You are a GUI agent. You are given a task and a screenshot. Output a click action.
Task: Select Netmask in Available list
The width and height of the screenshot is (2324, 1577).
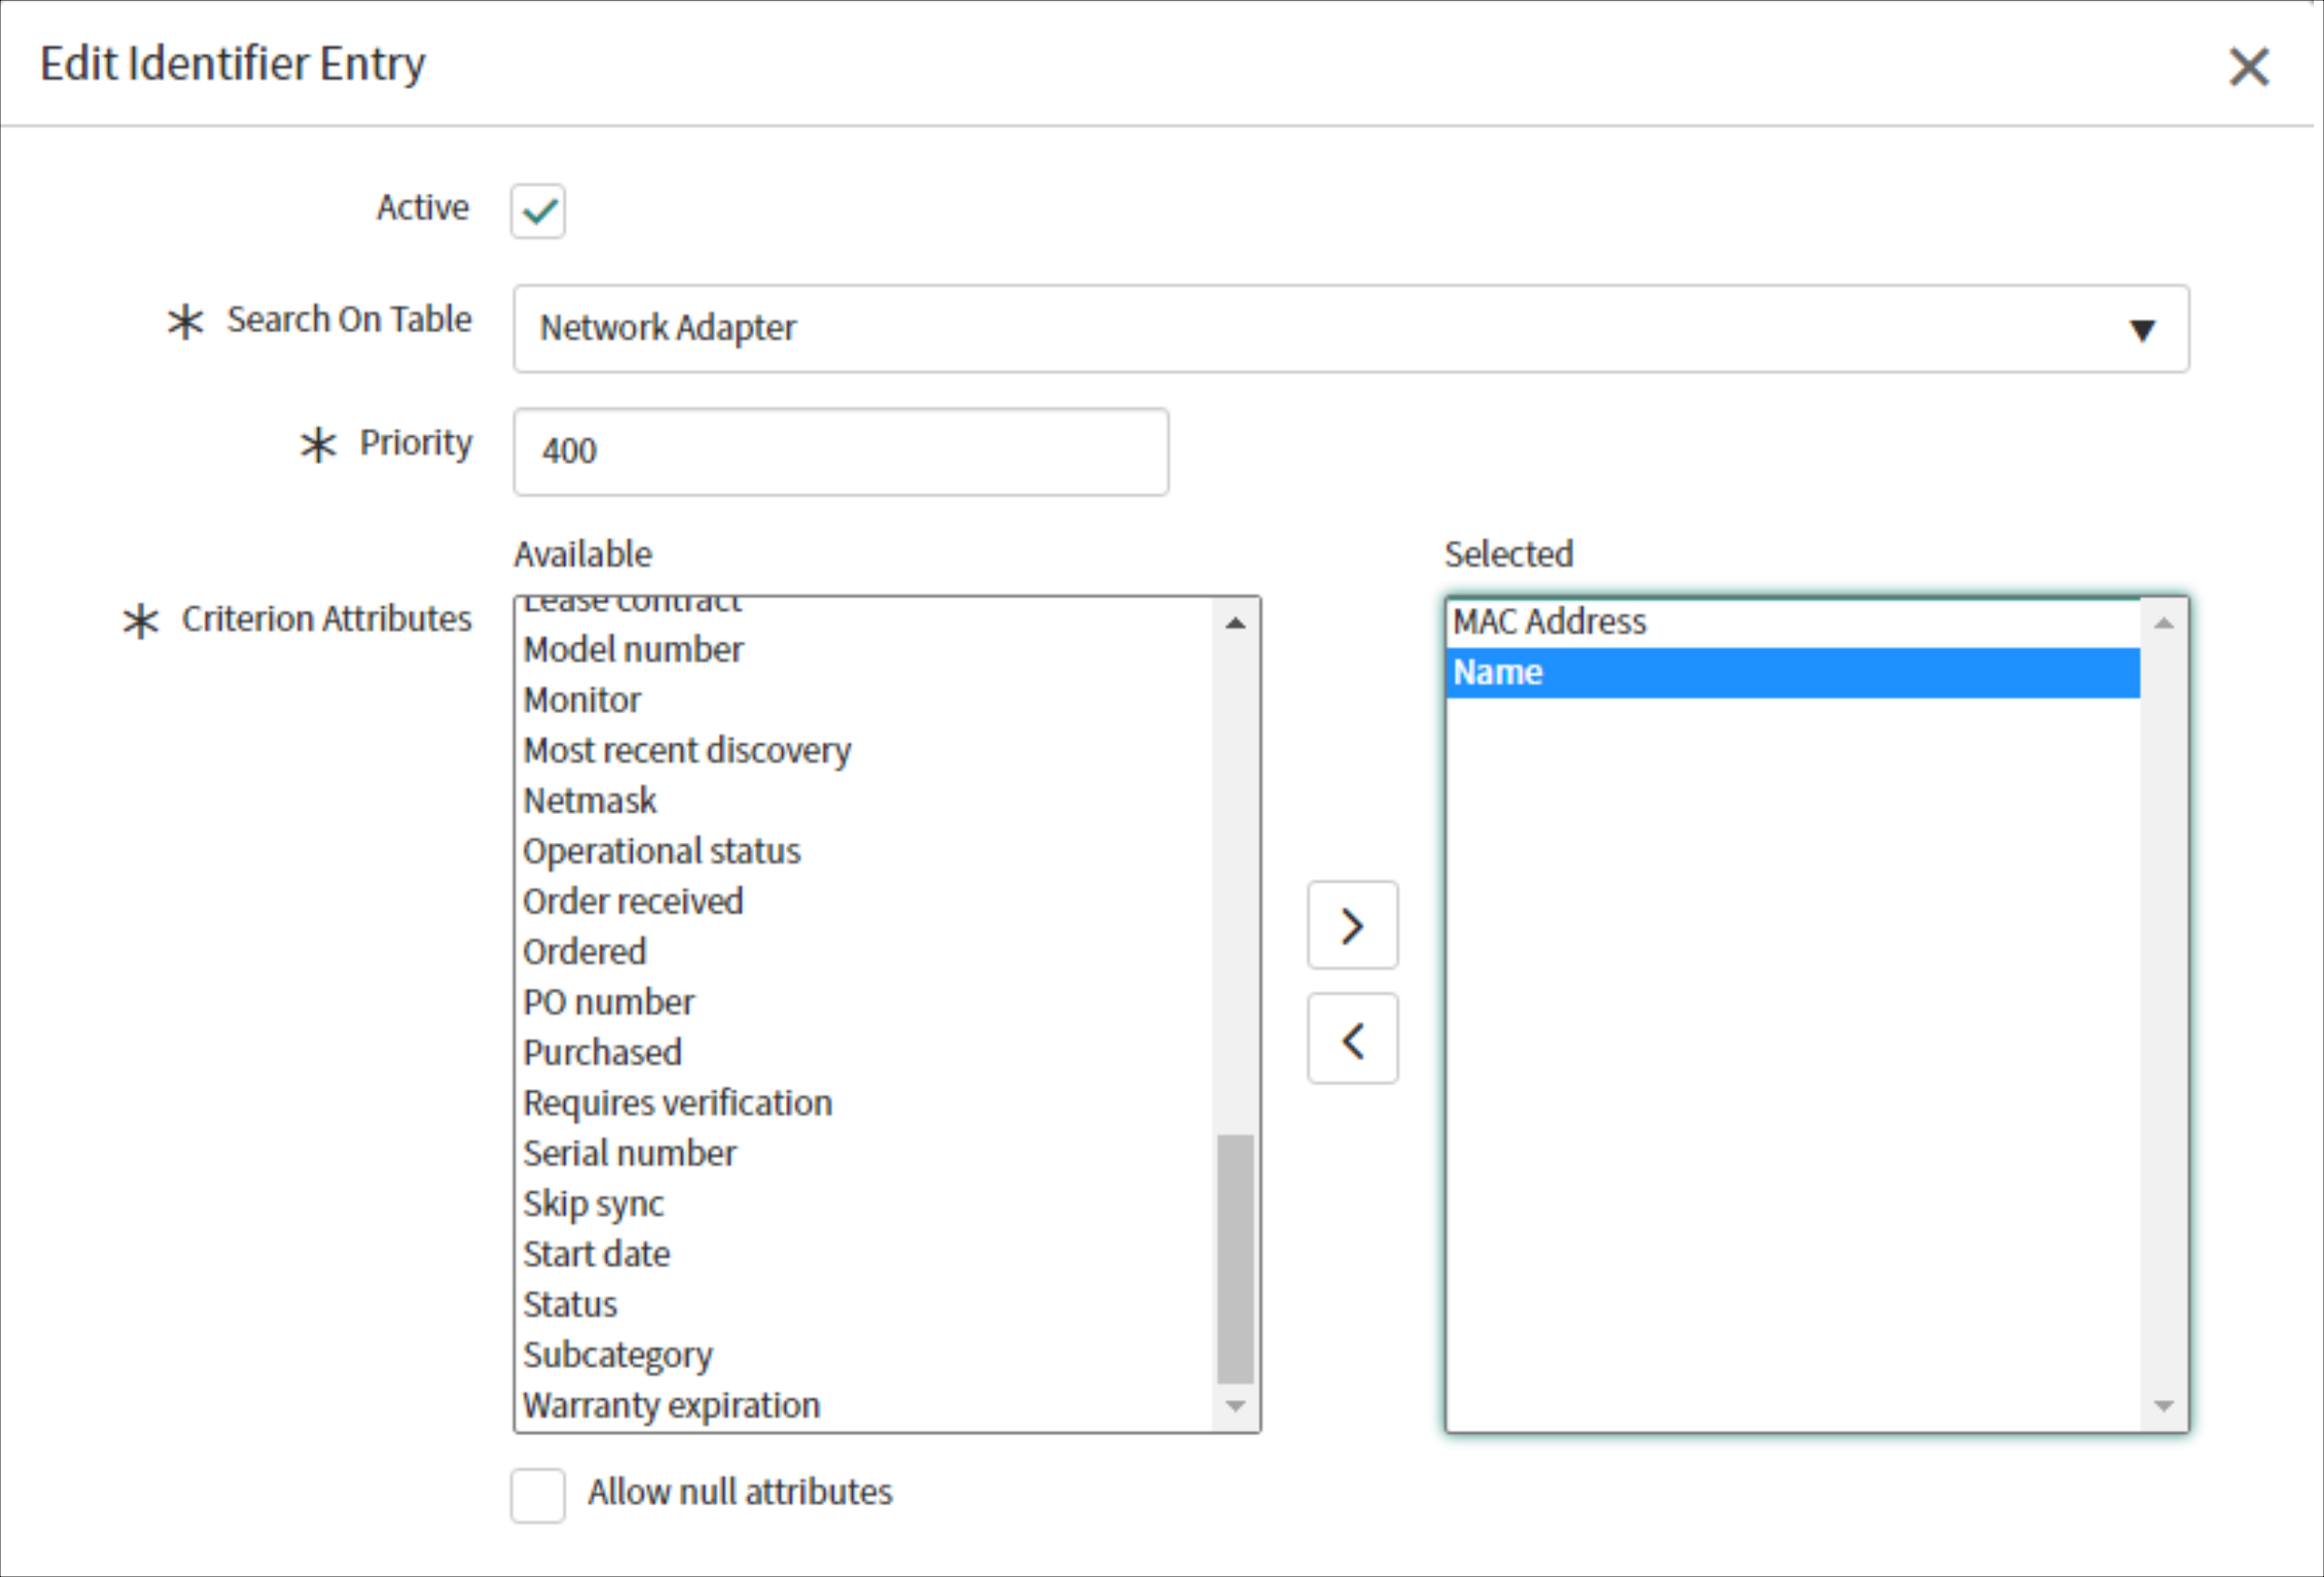point(866,801)
